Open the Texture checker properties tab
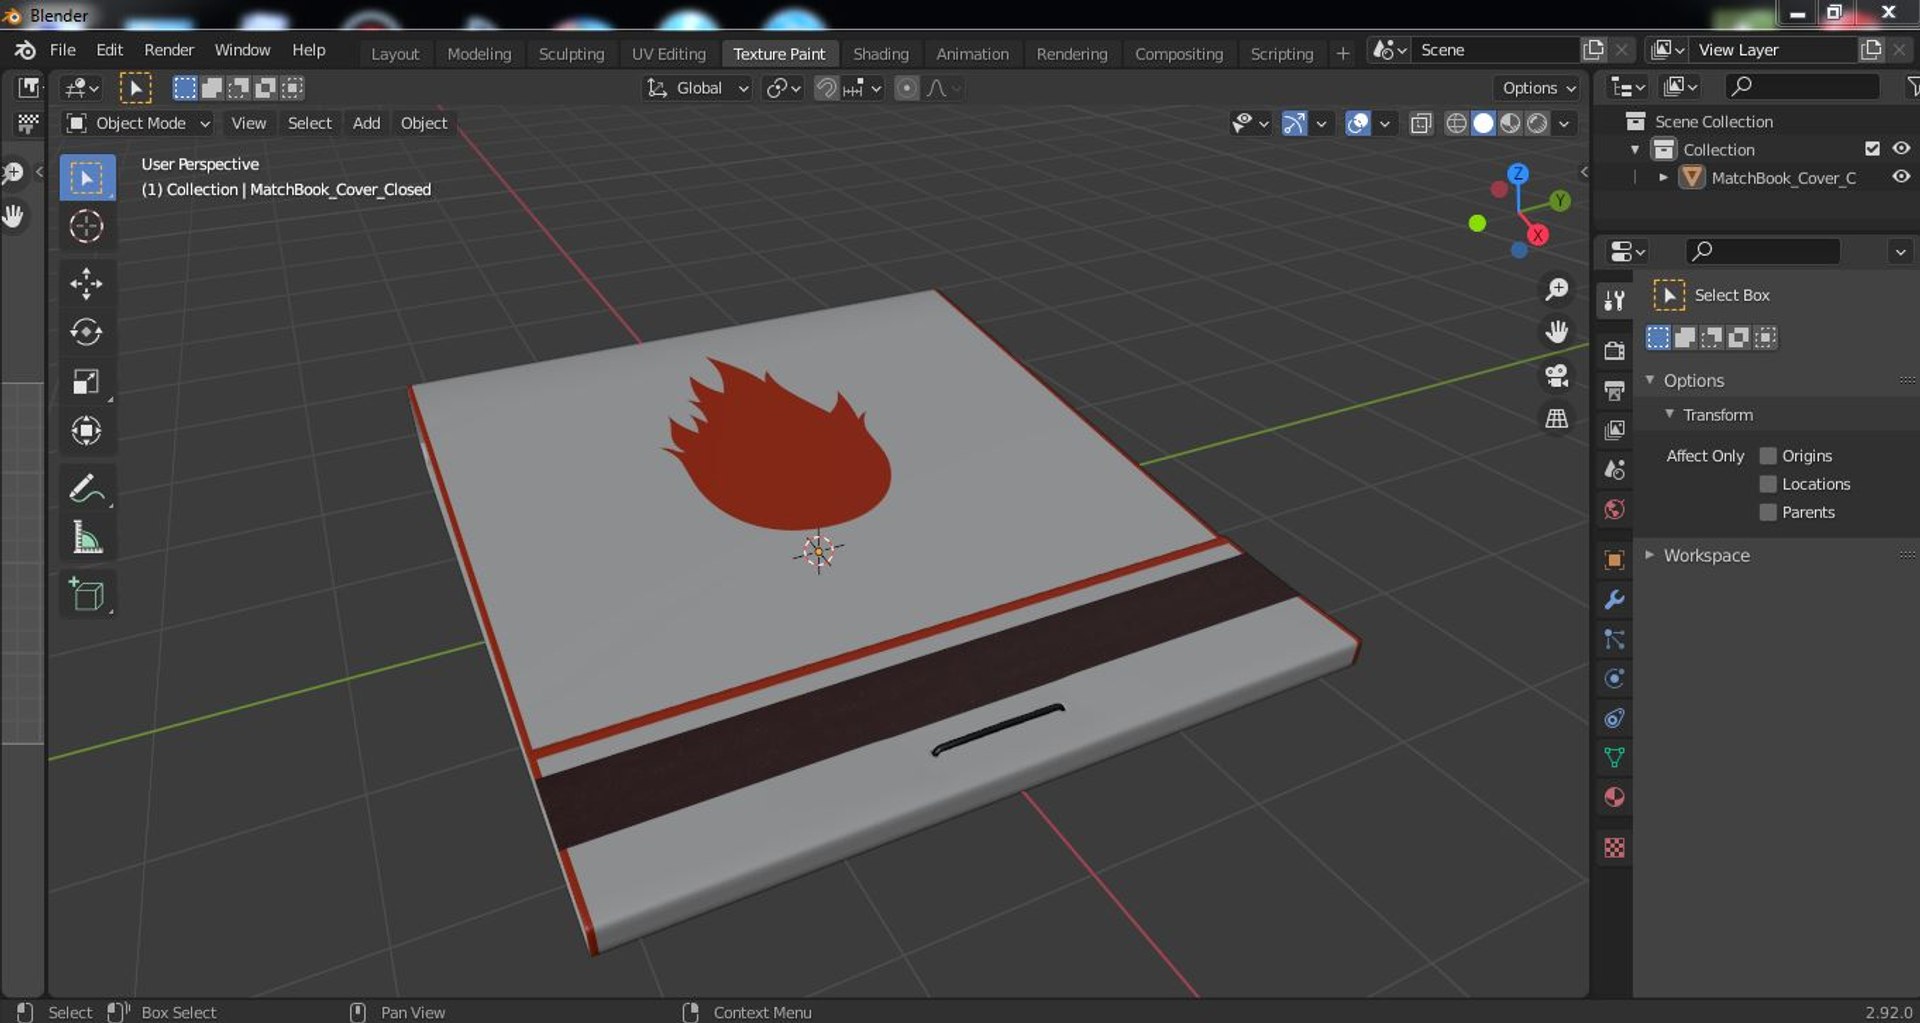This screenshot has width=1920, height=1023. click(x=1614, y=848)
